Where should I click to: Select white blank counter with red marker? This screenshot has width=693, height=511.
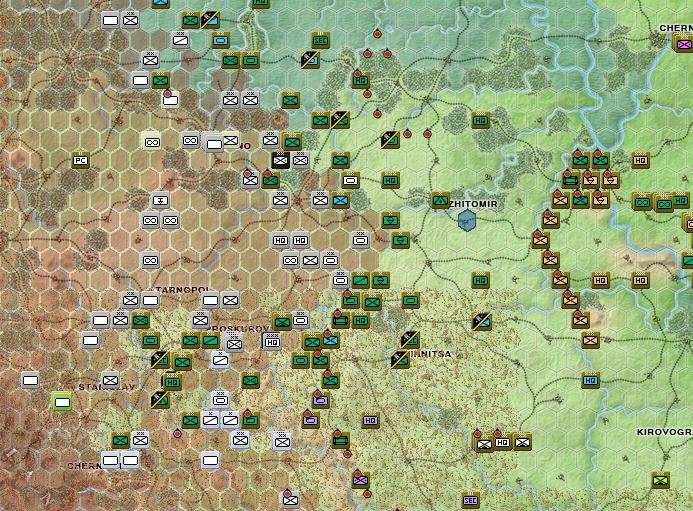[170, 100]
